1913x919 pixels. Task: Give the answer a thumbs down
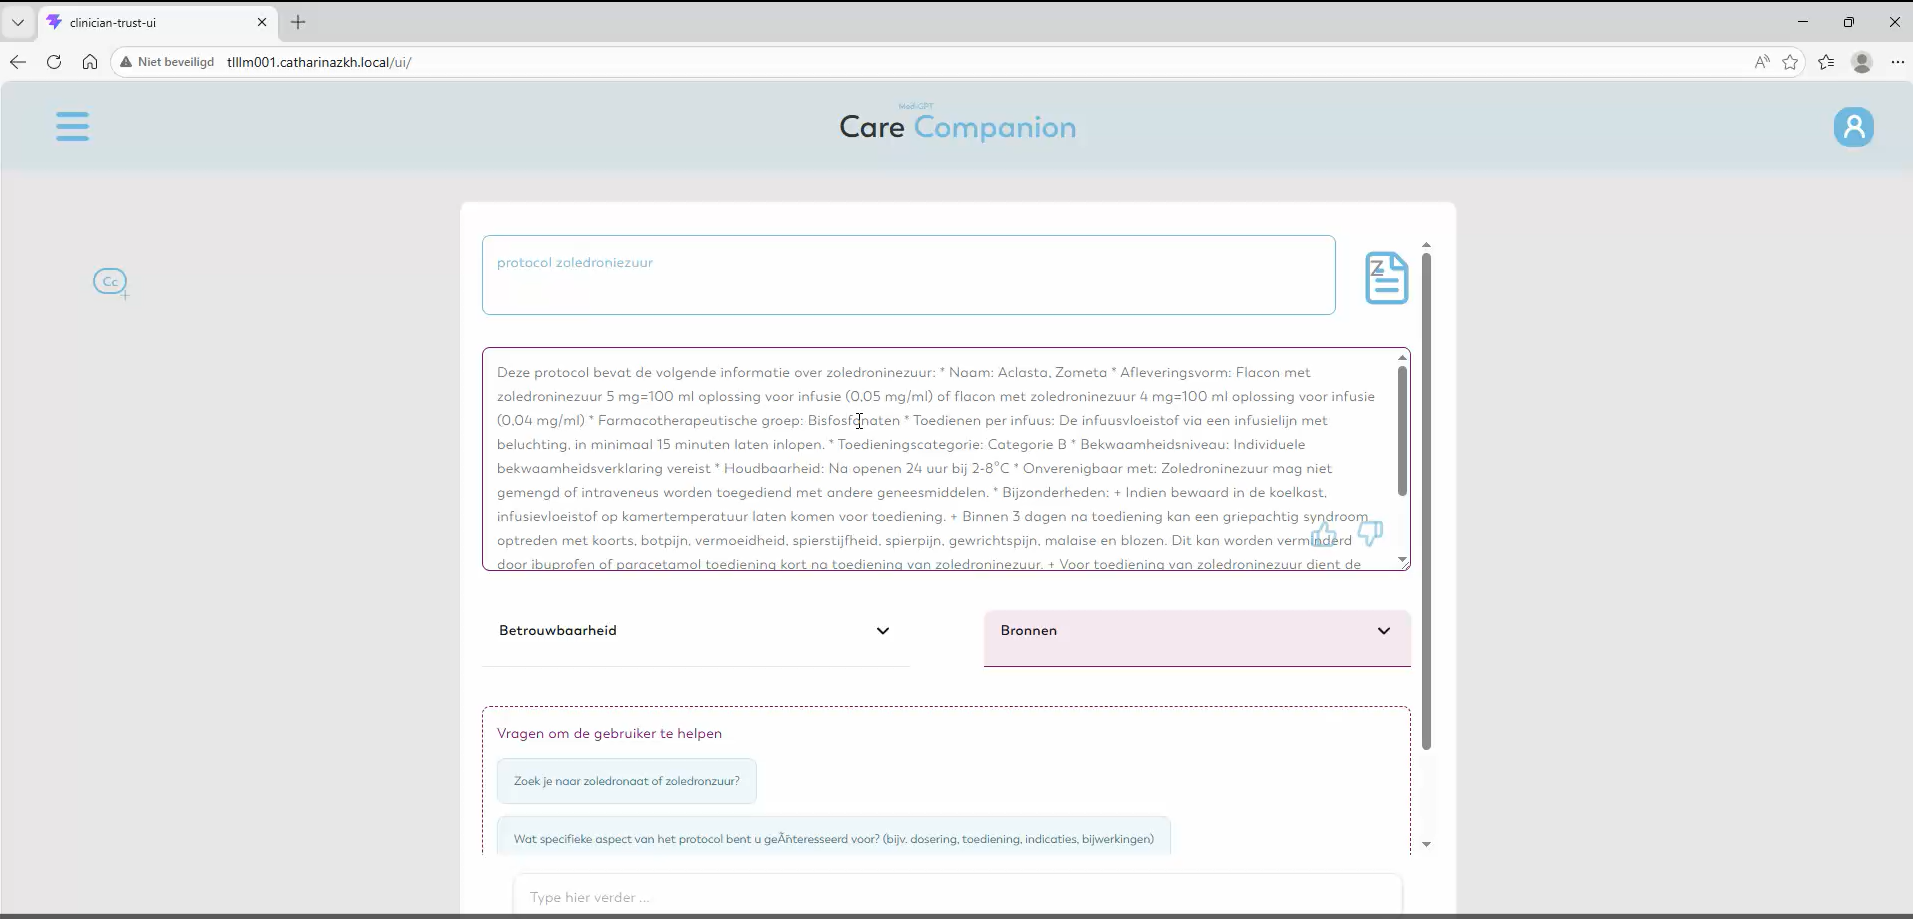pyautogui.click(x=1370, y=533)
